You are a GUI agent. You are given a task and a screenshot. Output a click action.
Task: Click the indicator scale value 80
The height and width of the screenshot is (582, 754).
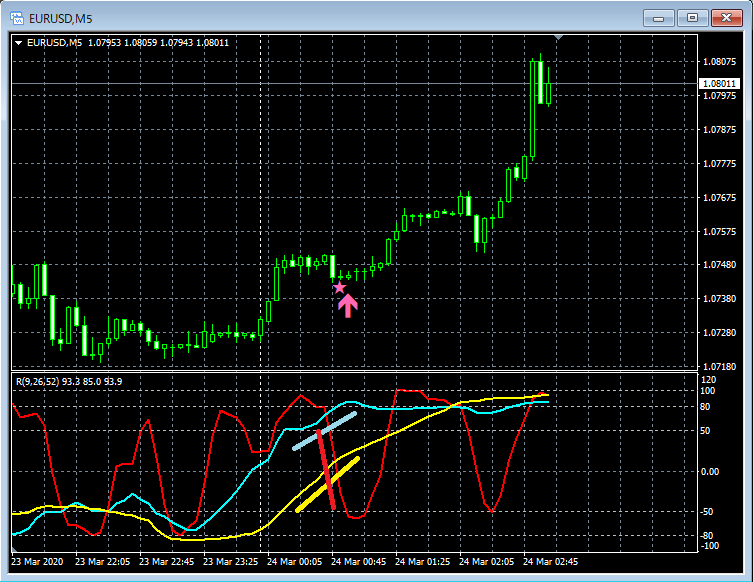[x=705, y=407]
